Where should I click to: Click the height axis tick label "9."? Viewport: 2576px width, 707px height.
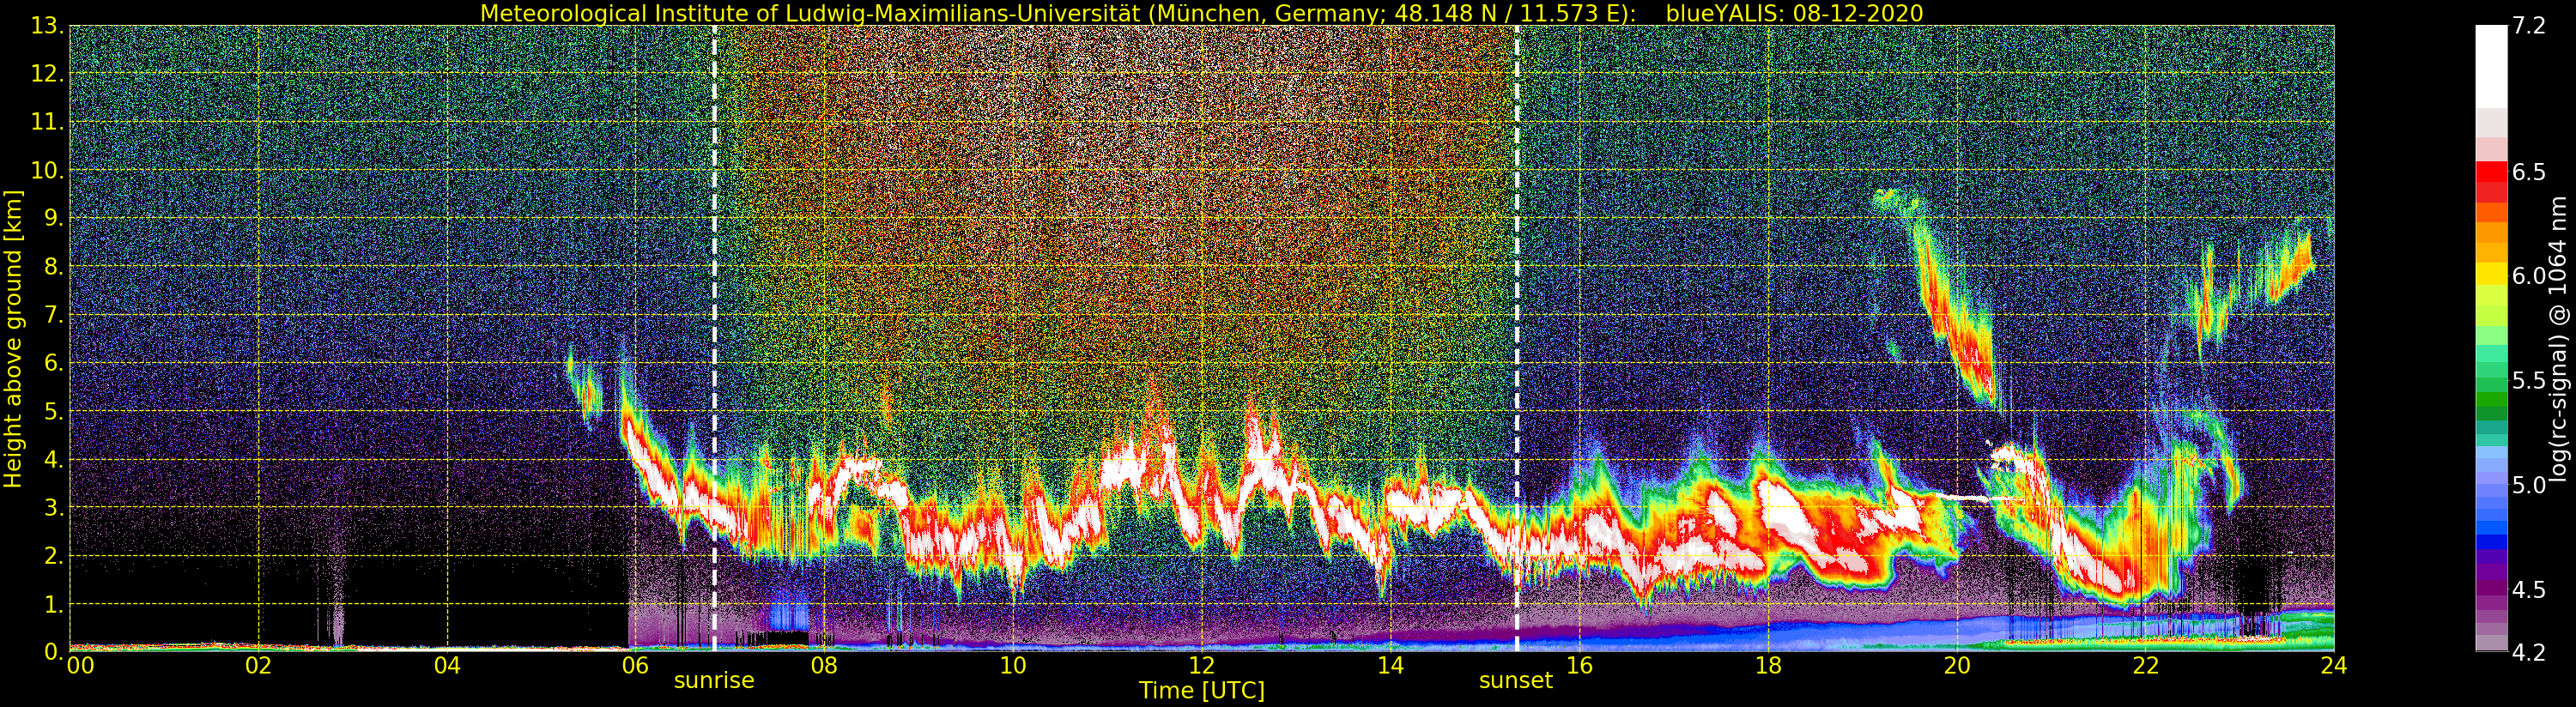click(x=54, y=218)
